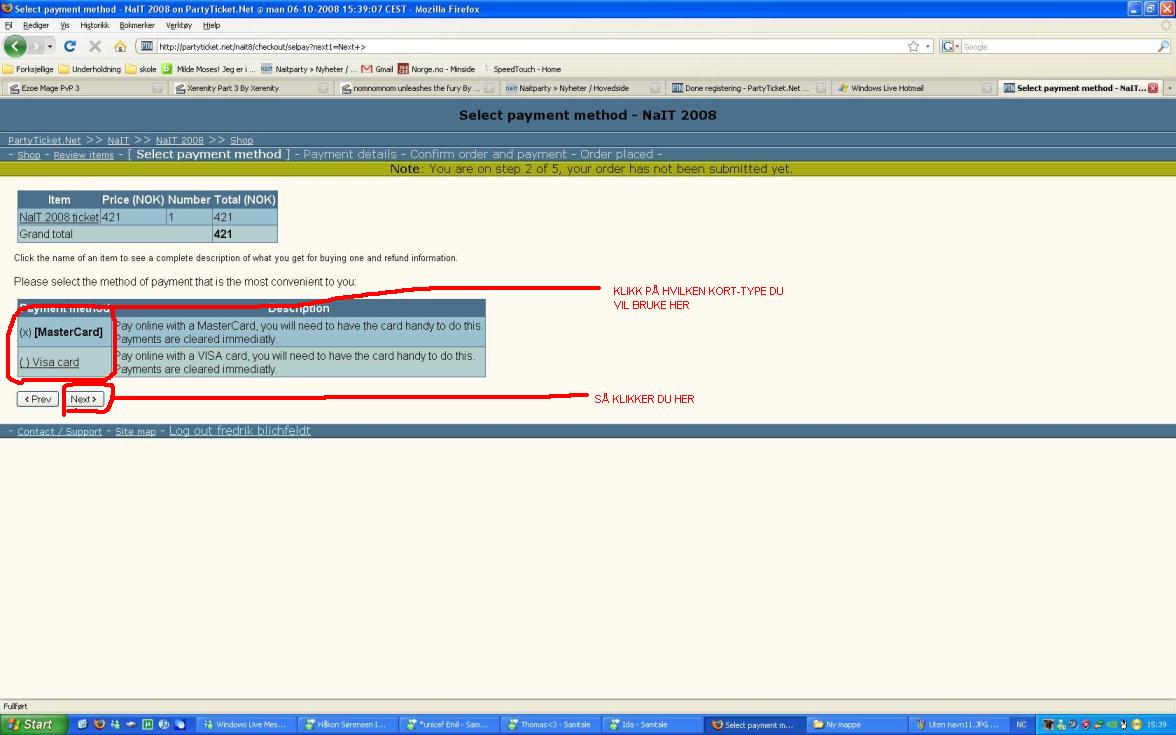Click the Next button
Image resolution: width=1176 pixels, height=735 pixels.
[82, 399]
